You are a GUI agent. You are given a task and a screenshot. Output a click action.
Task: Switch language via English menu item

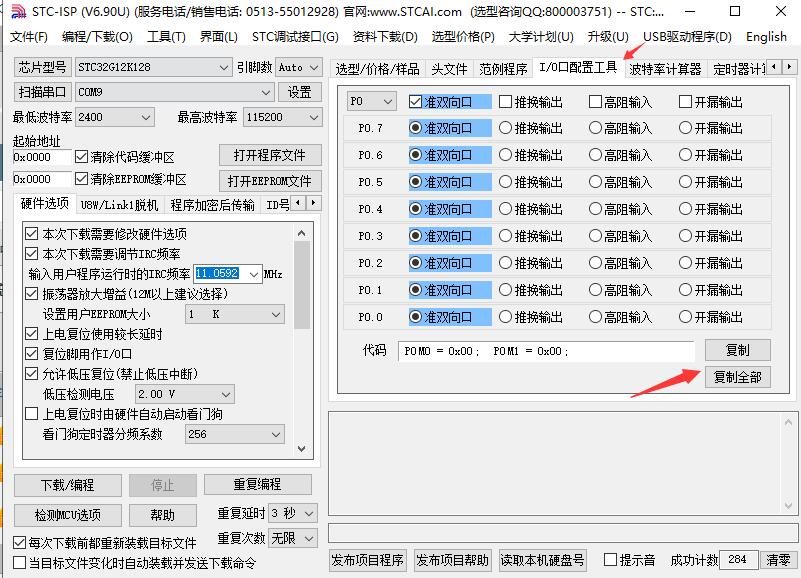(x=766, y=37)
